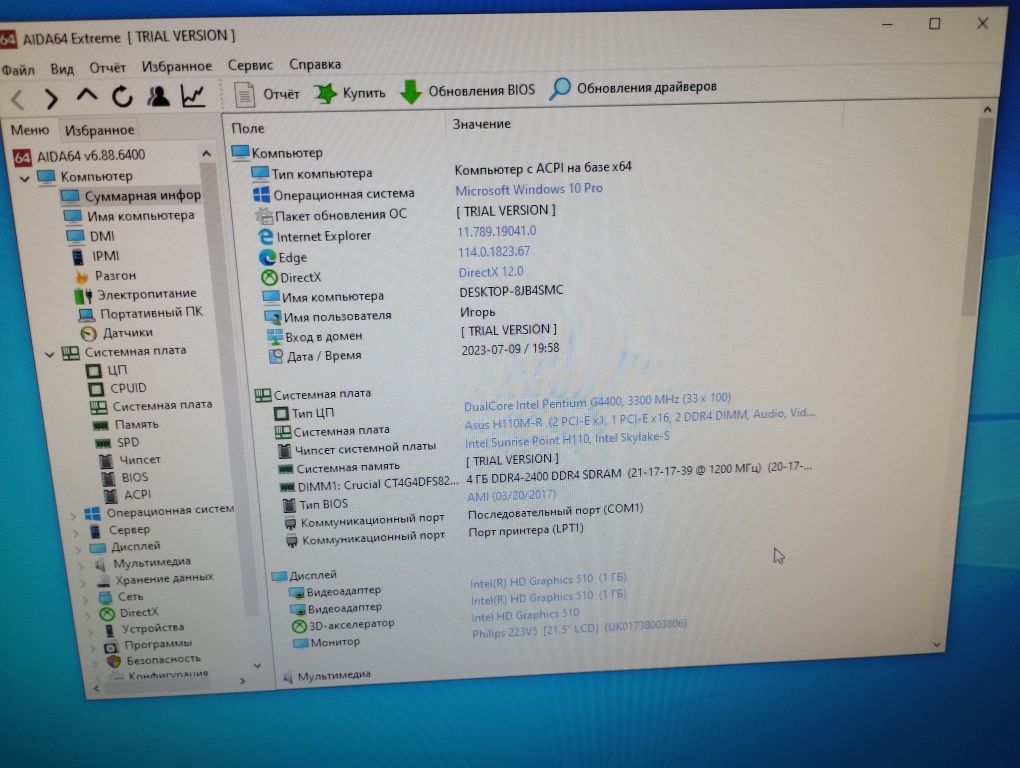Refresh with the circular arrow icon
Viewport: 1020px width, 768px height.
[122, 97]
